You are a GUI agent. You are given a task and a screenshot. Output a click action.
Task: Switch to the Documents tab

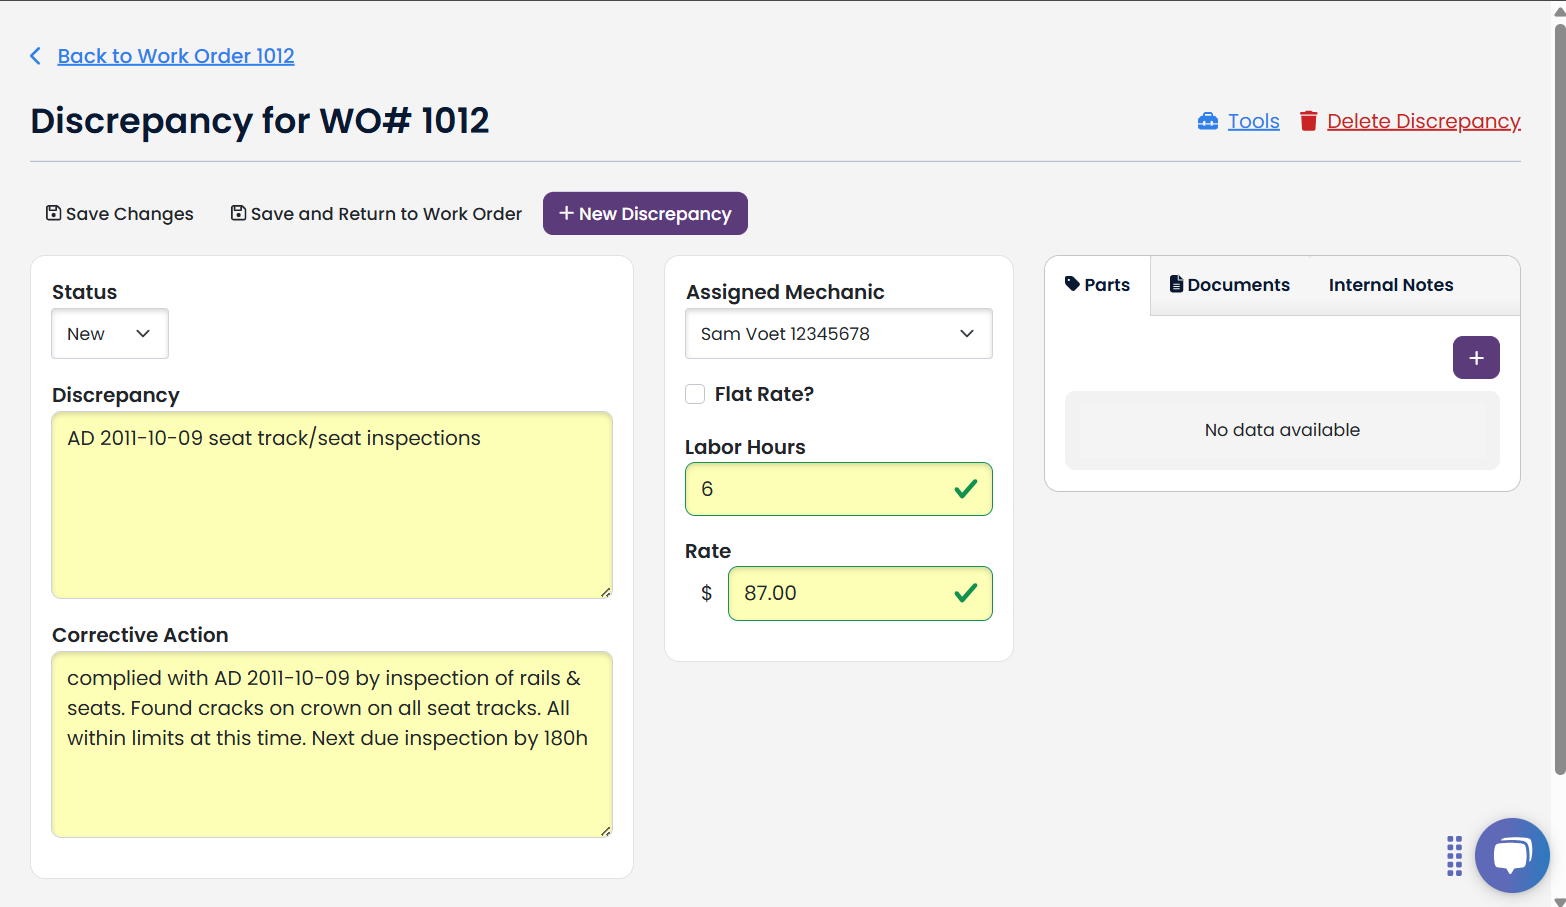[1237, 284]
